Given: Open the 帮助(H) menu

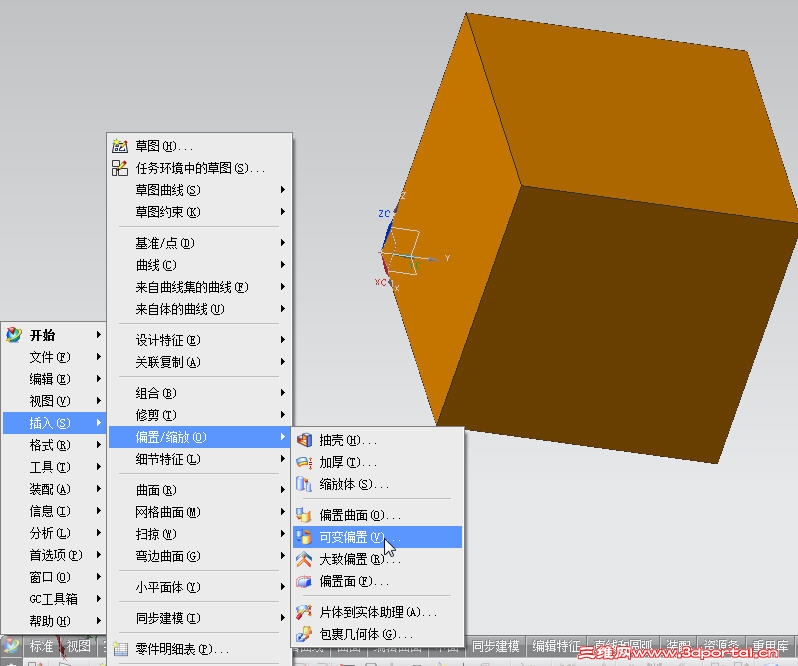Looking at the screenshot, I should coord(54,621).
